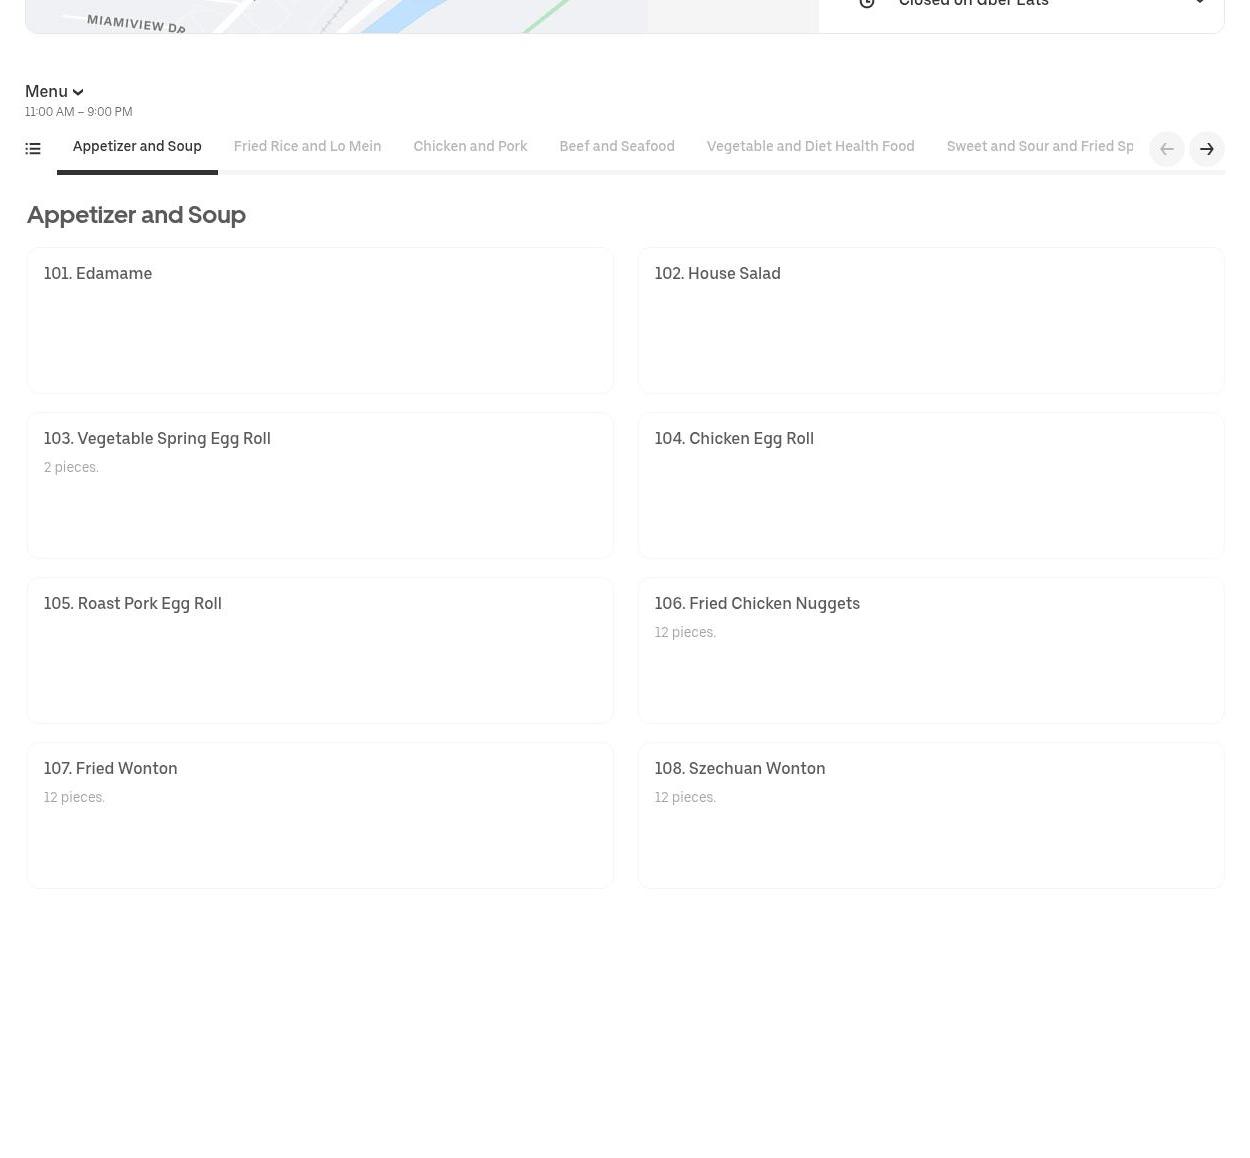Open 104. Chicken Egg Roll card
The height and width of the screenshot is (1158, 1250).
coord(930,485)
